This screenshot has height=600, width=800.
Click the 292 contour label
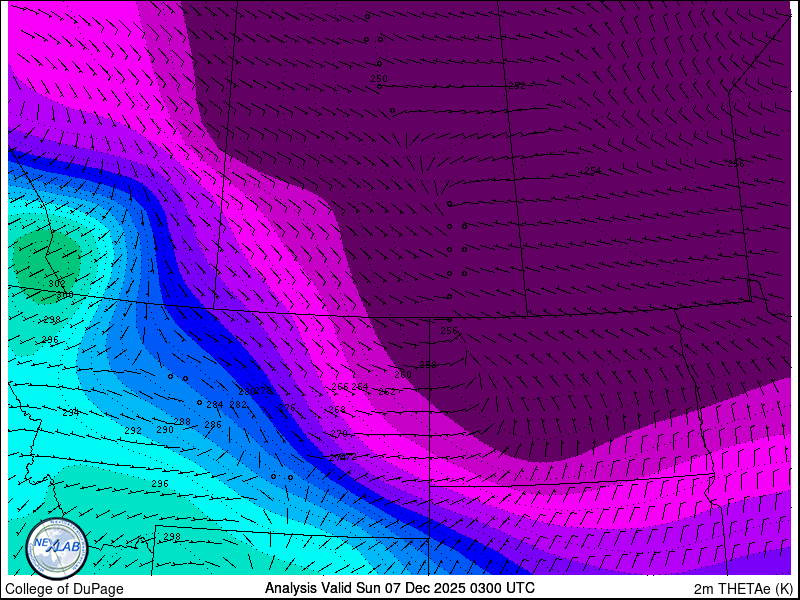point(133,431)
